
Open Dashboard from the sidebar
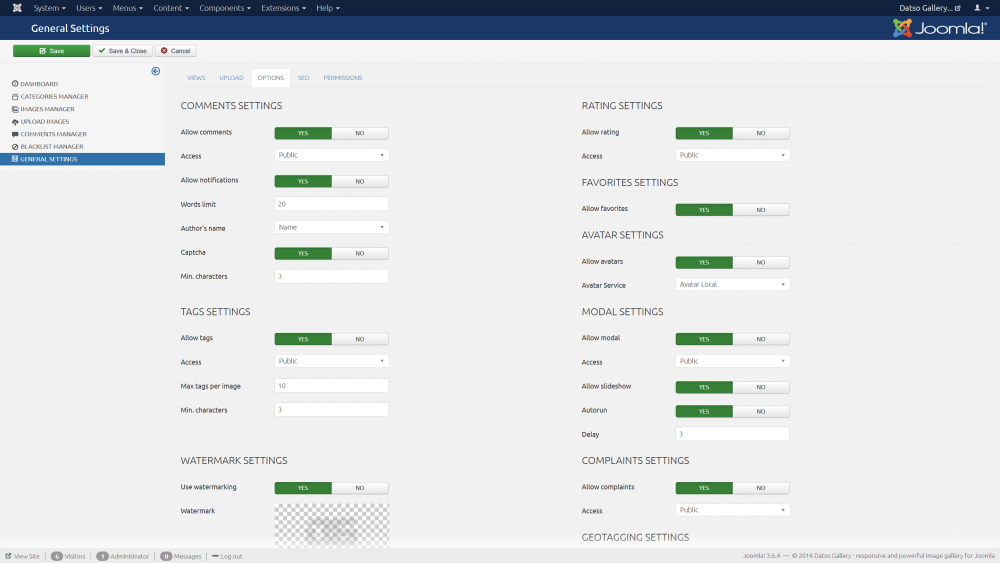[x=39, y=84]
